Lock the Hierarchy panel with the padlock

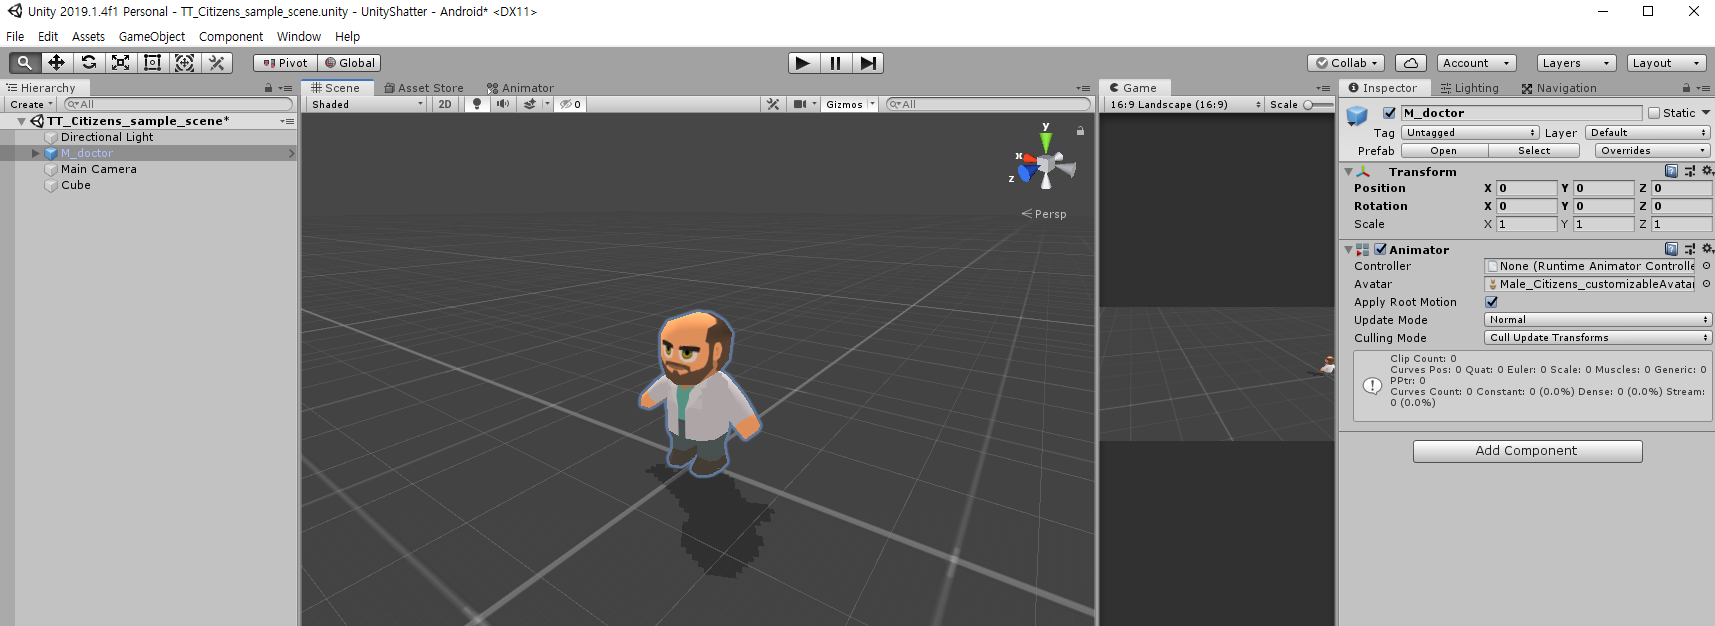coord(268,88)
